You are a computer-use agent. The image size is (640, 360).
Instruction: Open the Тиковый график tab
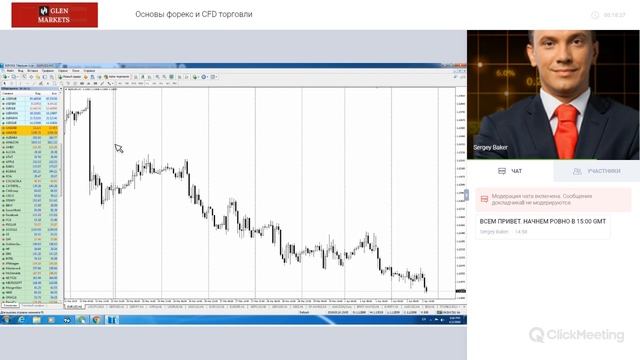(33, 305)
